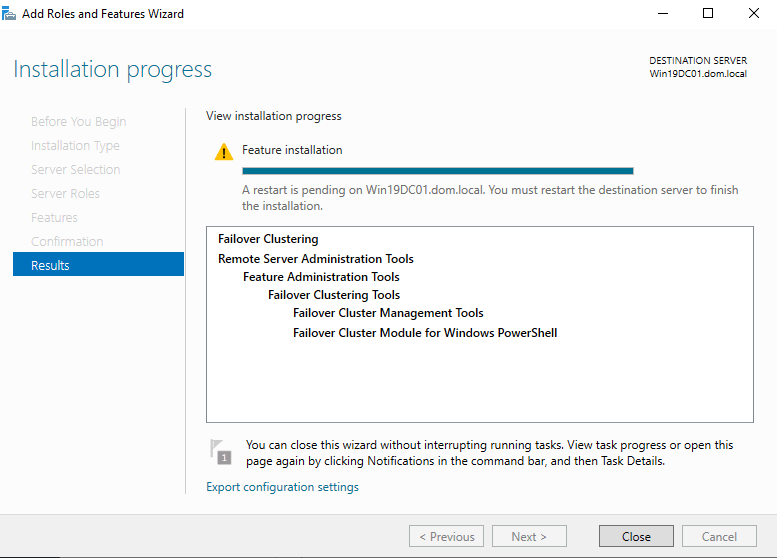Select Failover Cluster Management Tools entry
Image resolution: width=777 pixels, height=558 pixels.
388,313
